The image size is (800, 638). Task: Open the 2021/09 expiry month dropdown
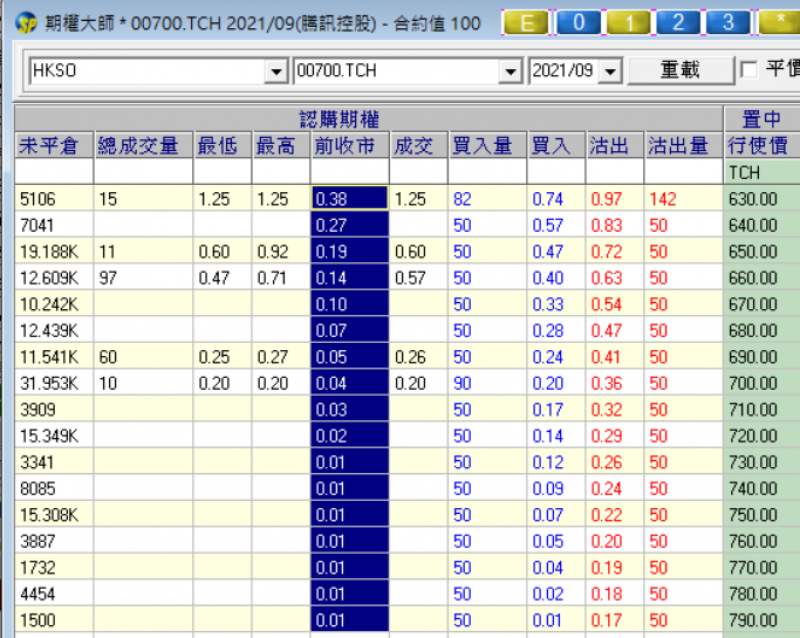612,71
